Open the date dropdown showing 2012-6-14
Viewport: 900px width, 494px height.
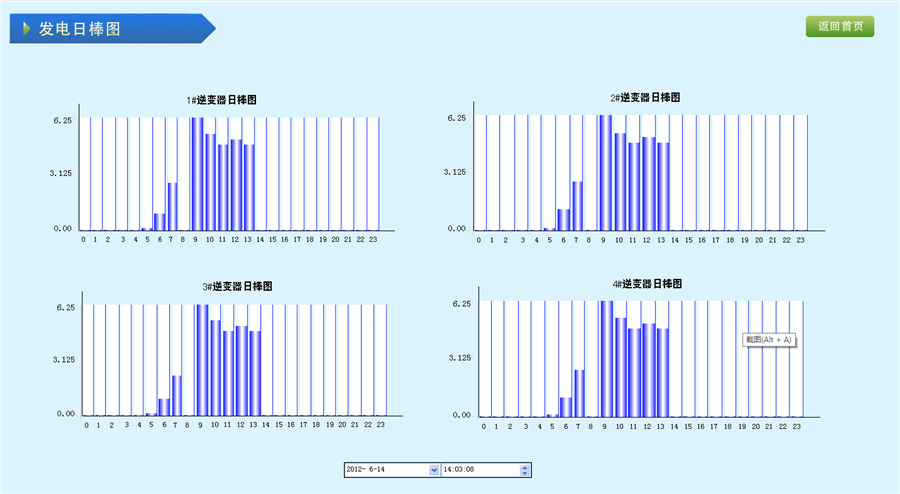(x=433, y=469)
